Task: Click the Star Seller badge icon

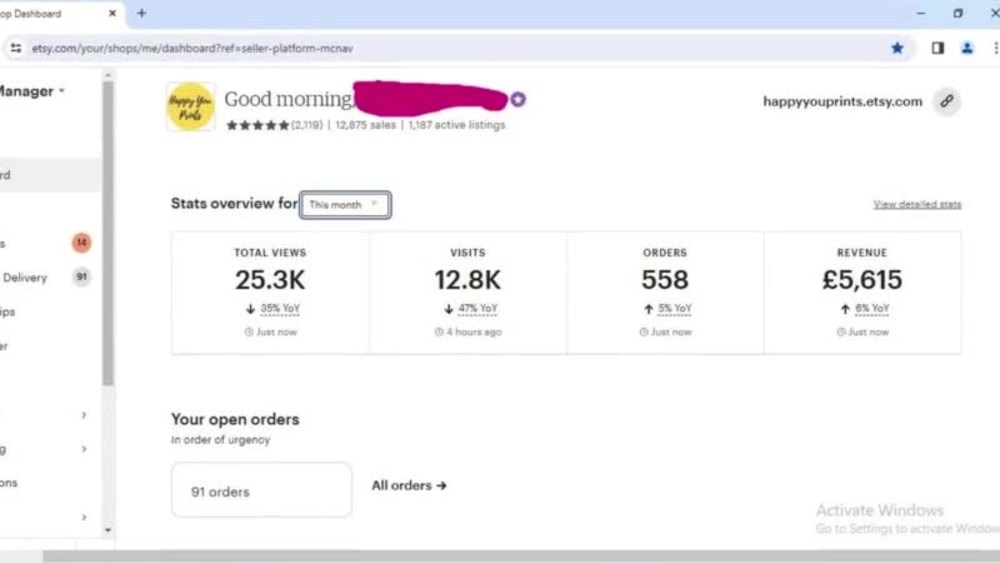Action: point(518,99)
